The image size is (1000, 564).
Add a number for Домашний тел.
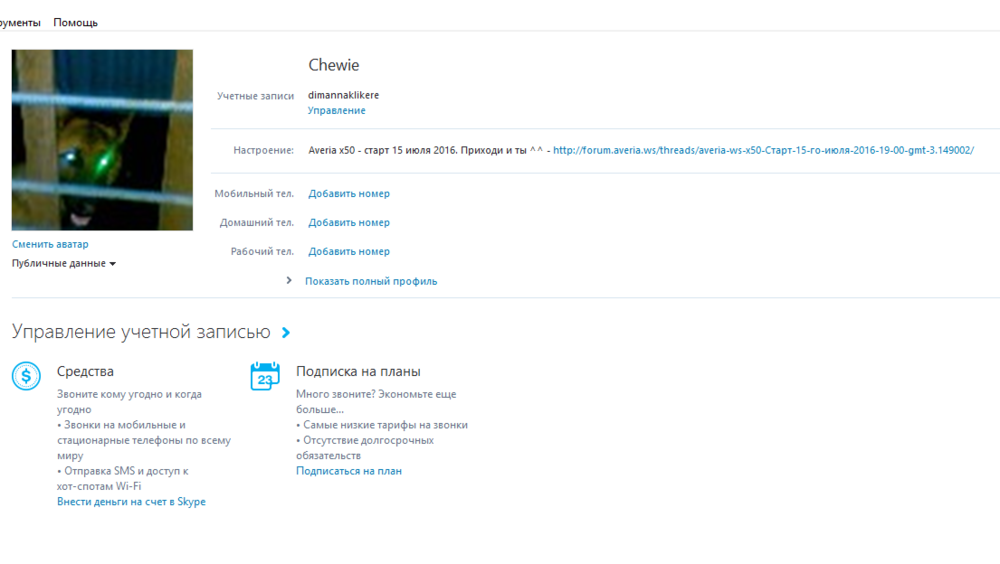coord(348,223)
